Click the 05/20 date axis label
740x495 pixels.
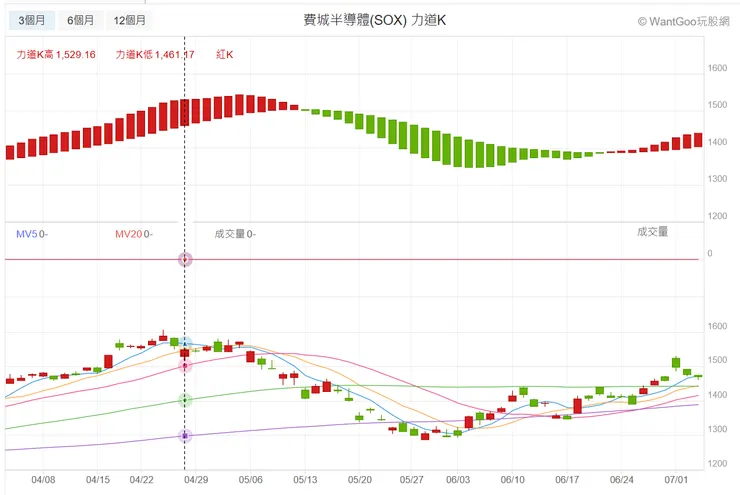(360, 480)
